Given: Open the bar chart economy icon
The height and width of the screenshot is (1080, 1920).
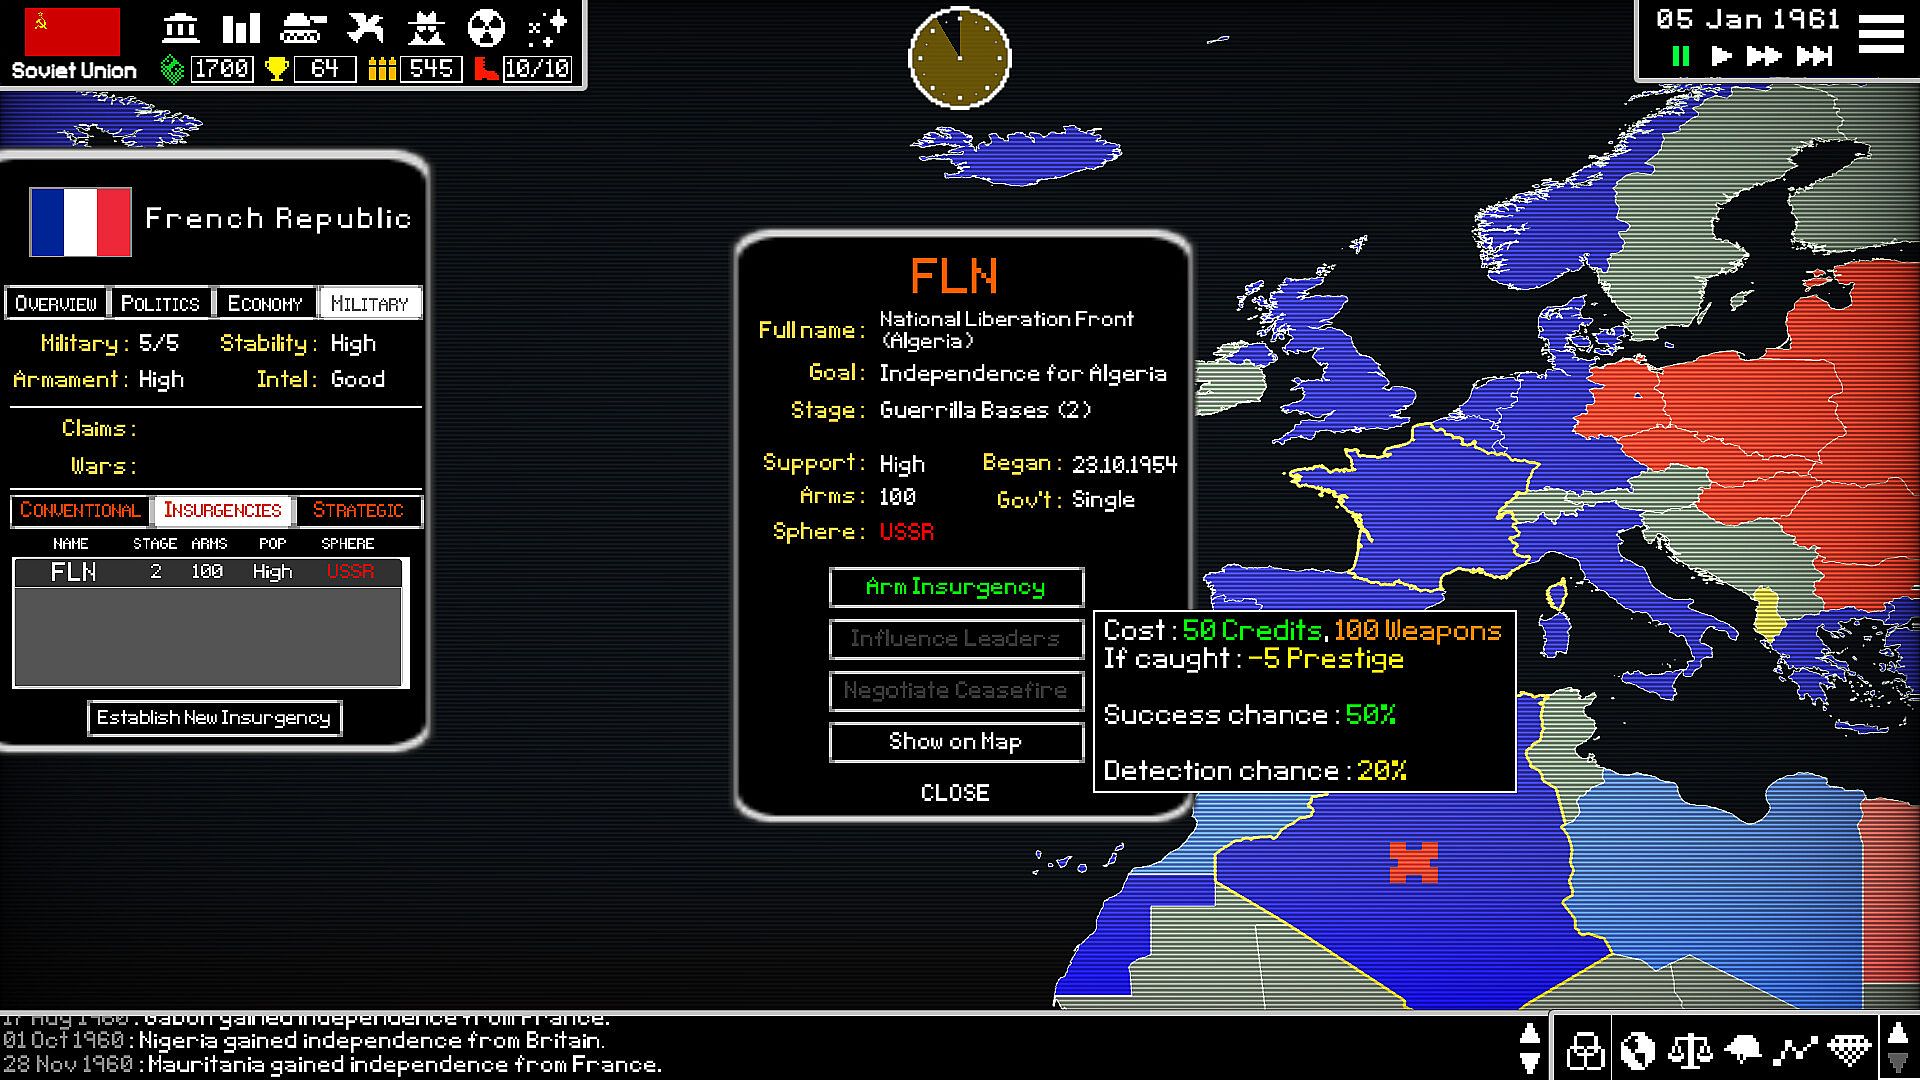Looking at the screenshot, I should tap(241, 28).
